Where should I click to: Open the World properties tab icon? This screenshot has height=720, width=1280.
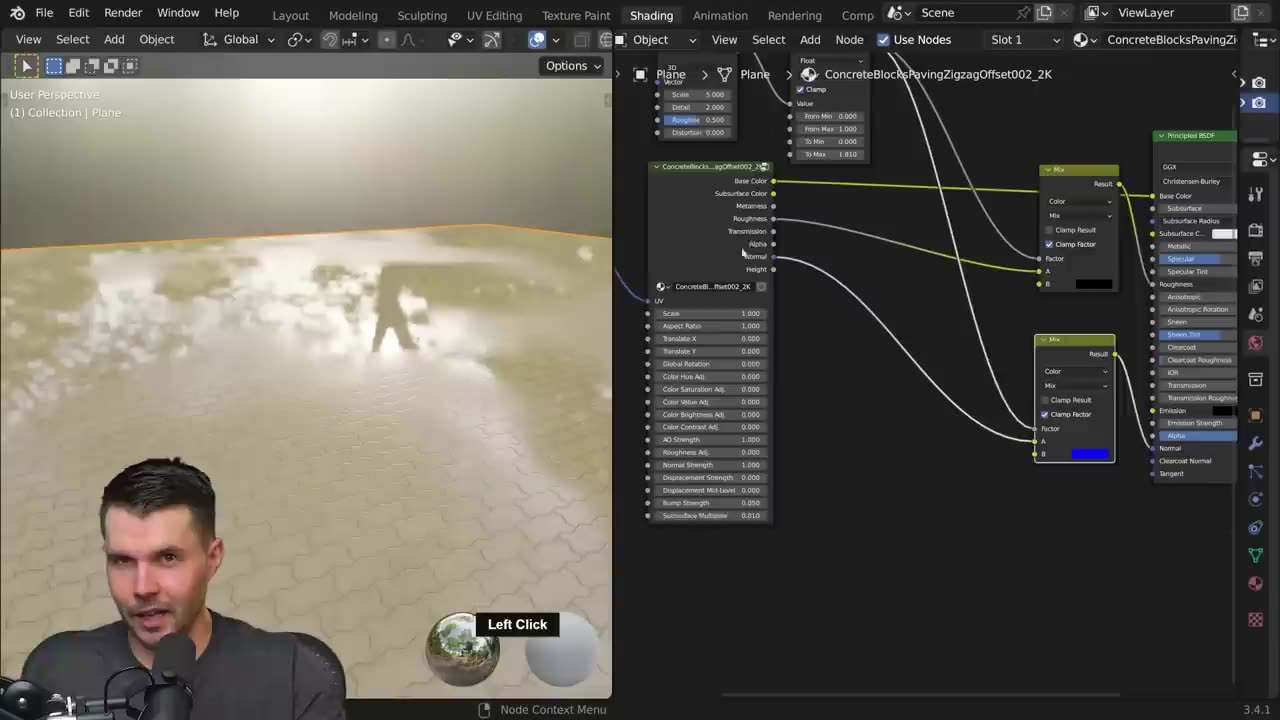1256,343
